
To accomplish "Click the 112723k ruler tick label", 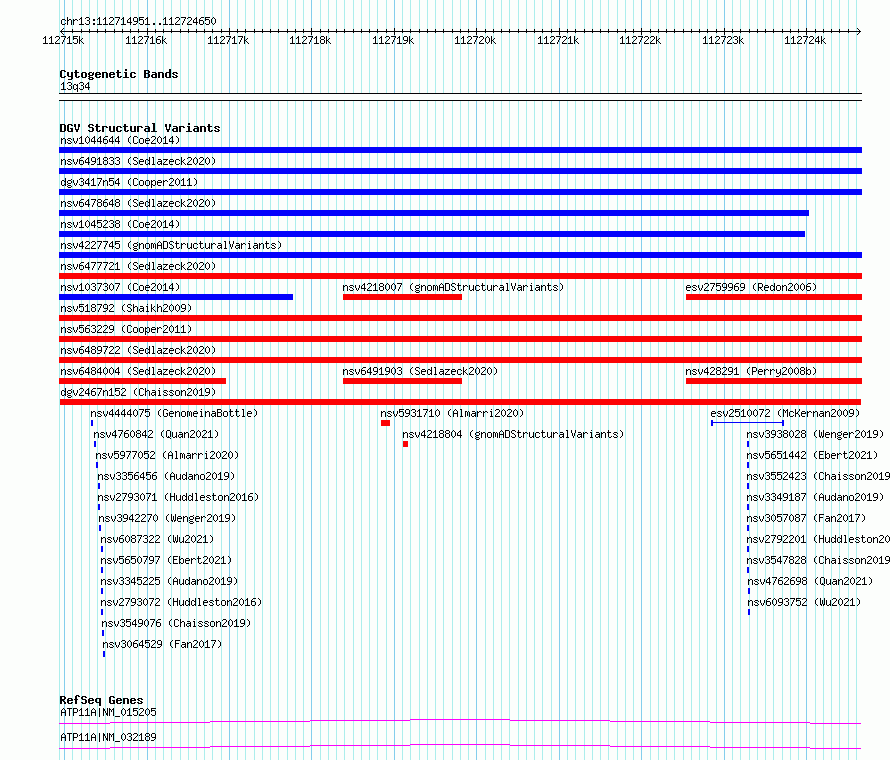I will (723, 40).
